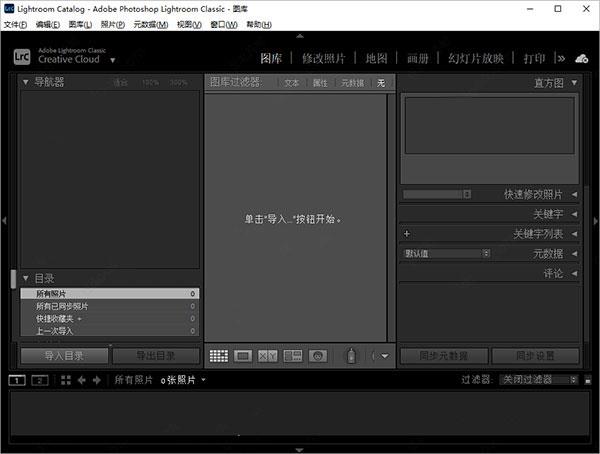Switch to the 画册 module

coord(417,59)
